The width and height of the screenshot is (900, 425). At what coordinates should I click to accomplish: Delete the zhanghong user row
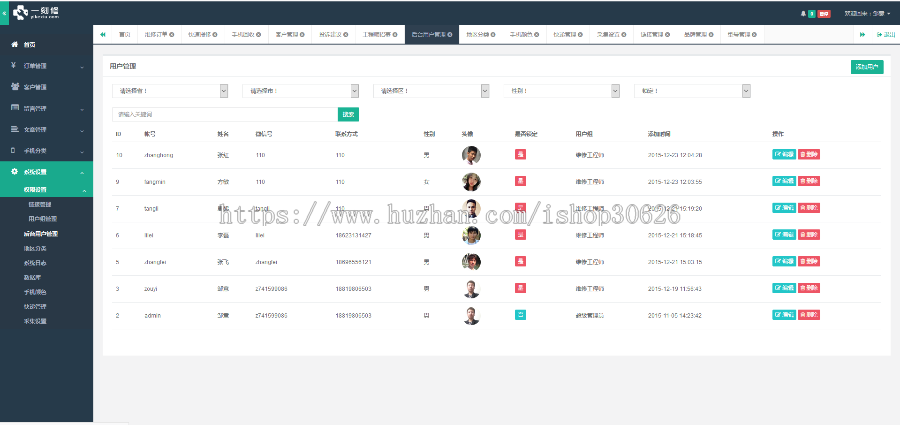[809, 154]
